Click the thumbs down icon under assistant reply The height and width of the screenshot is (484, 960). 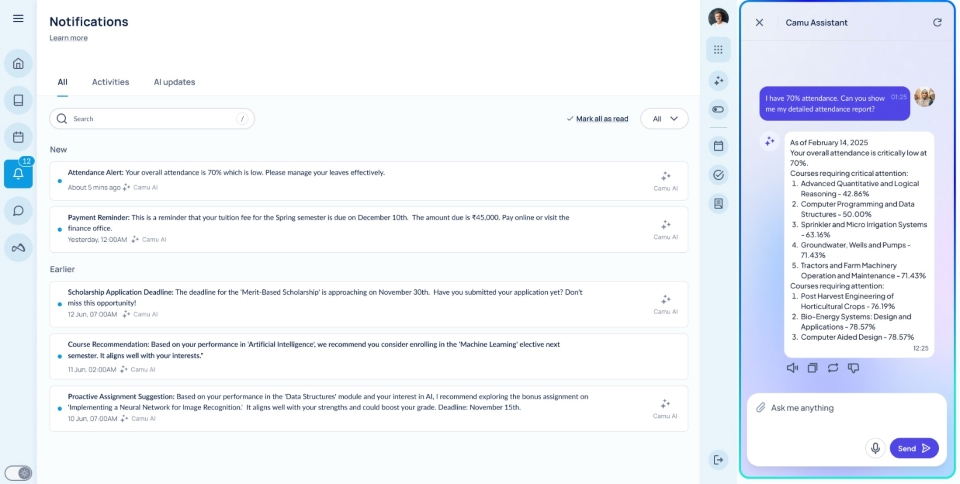point(853,368)
